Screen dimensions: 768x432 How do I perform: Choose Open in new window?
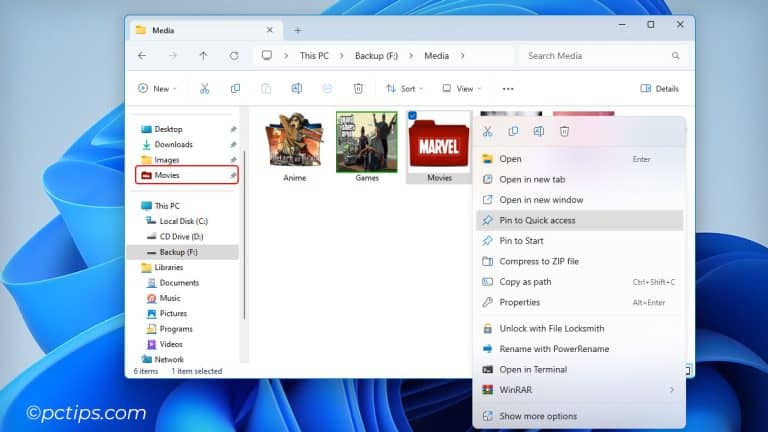click(x=579, y=200)
